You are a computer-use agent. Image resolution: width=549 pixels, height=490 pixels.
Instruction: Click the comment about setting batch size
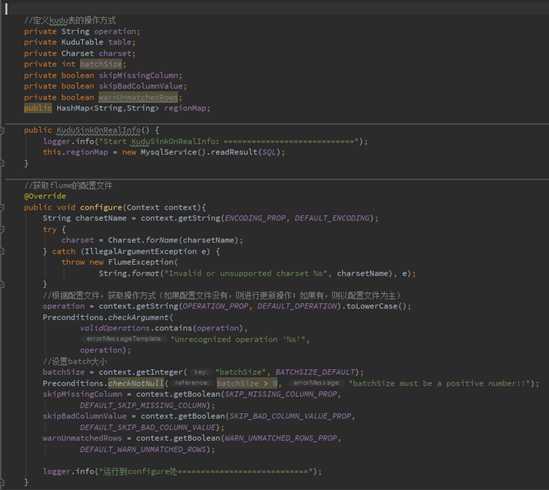pyautogui.click(x=75, y=361)
